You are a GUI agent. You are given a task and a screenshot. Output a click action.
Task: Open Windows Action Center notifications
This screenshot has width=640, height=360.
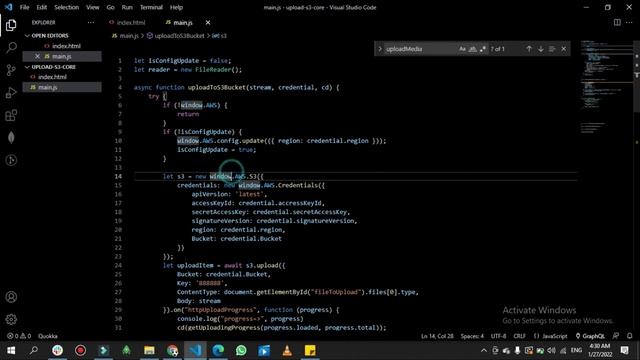coord(624,350)
